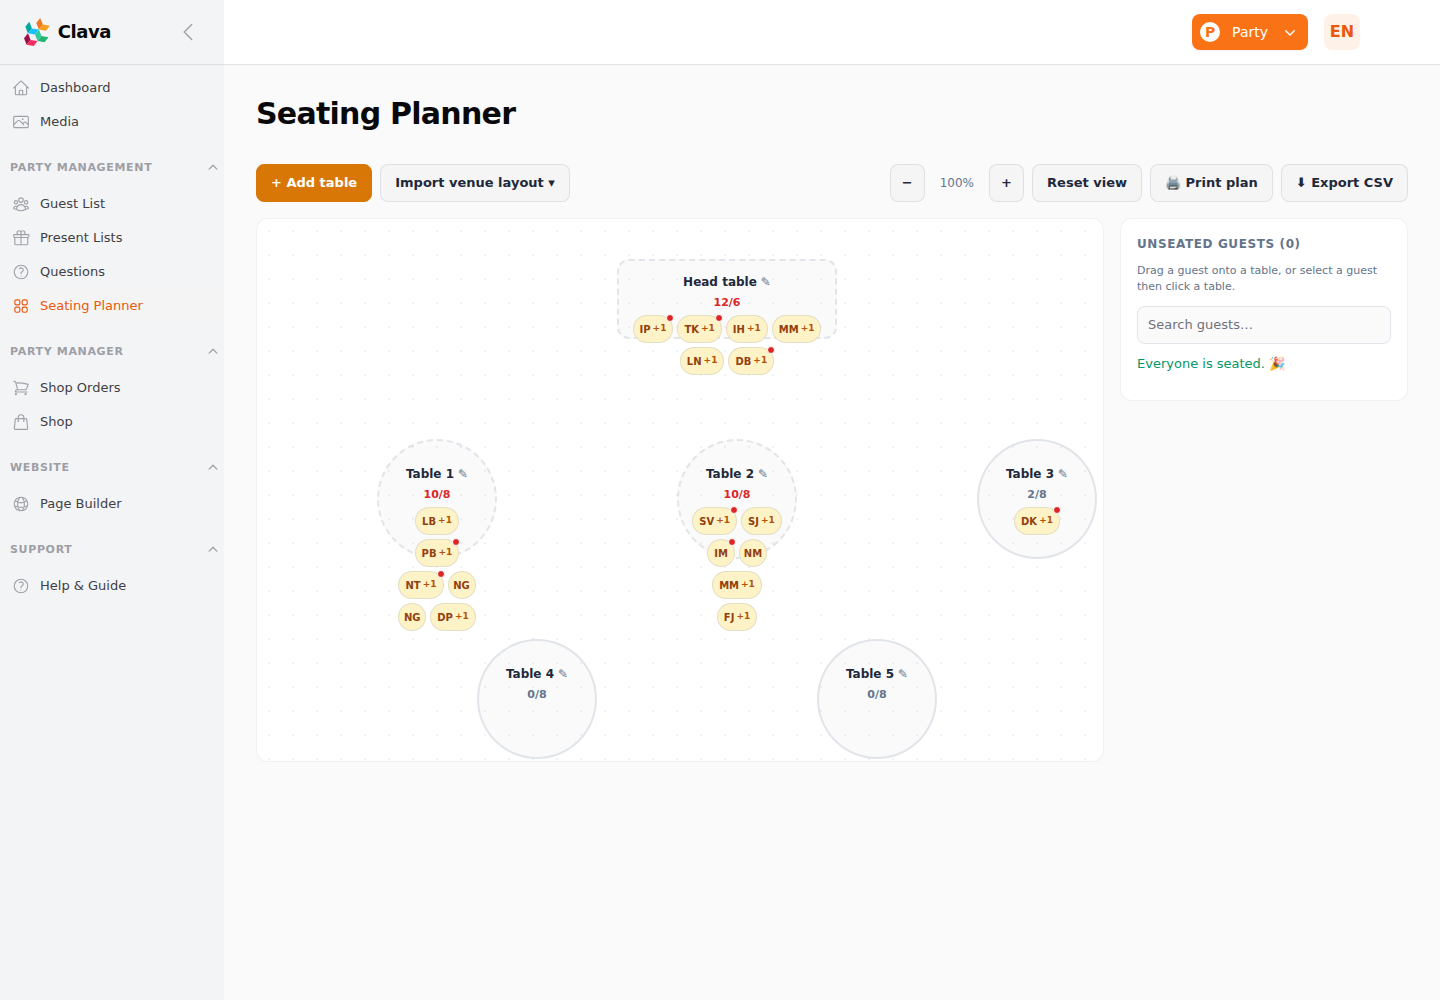Zoom out with the minus button
This screenshot has height=1000, width=1440.
[907, 183]
